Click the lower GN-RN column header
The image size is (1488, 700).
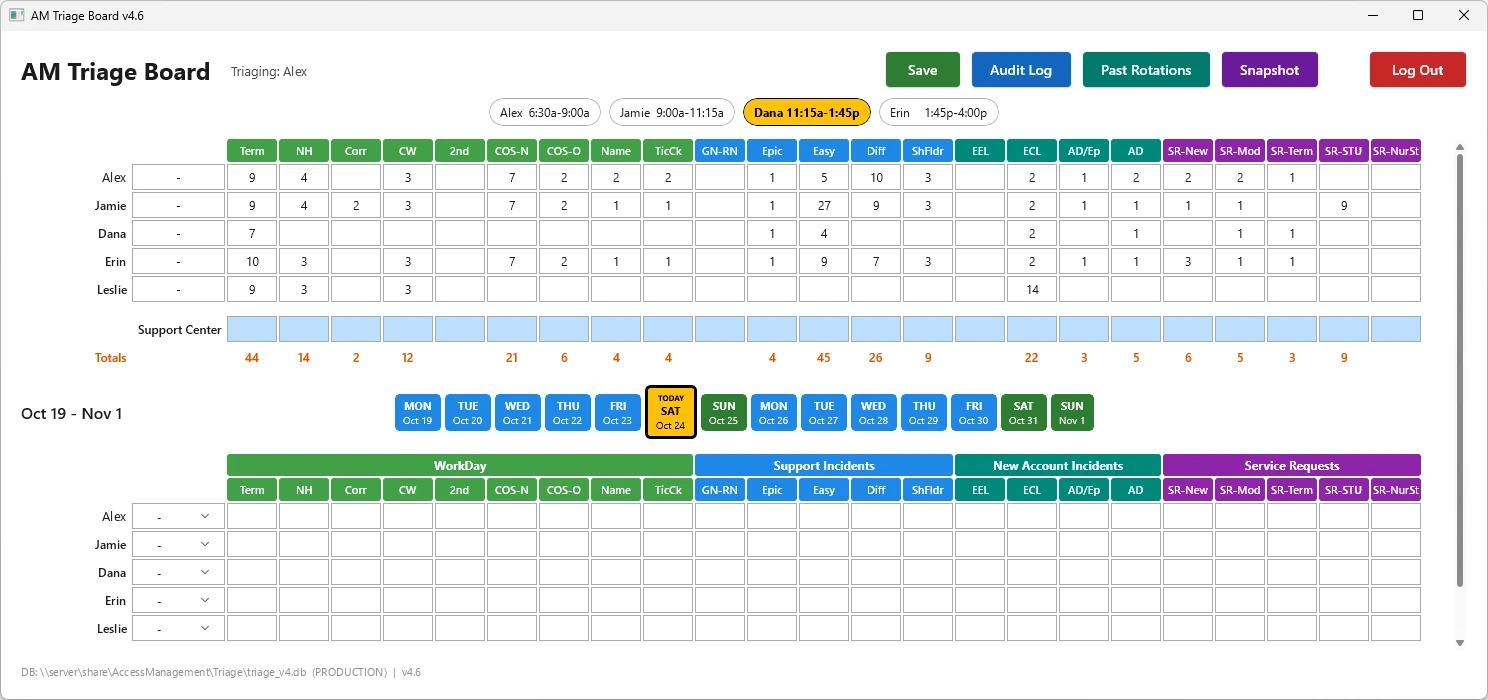click(x=720, y=490)
